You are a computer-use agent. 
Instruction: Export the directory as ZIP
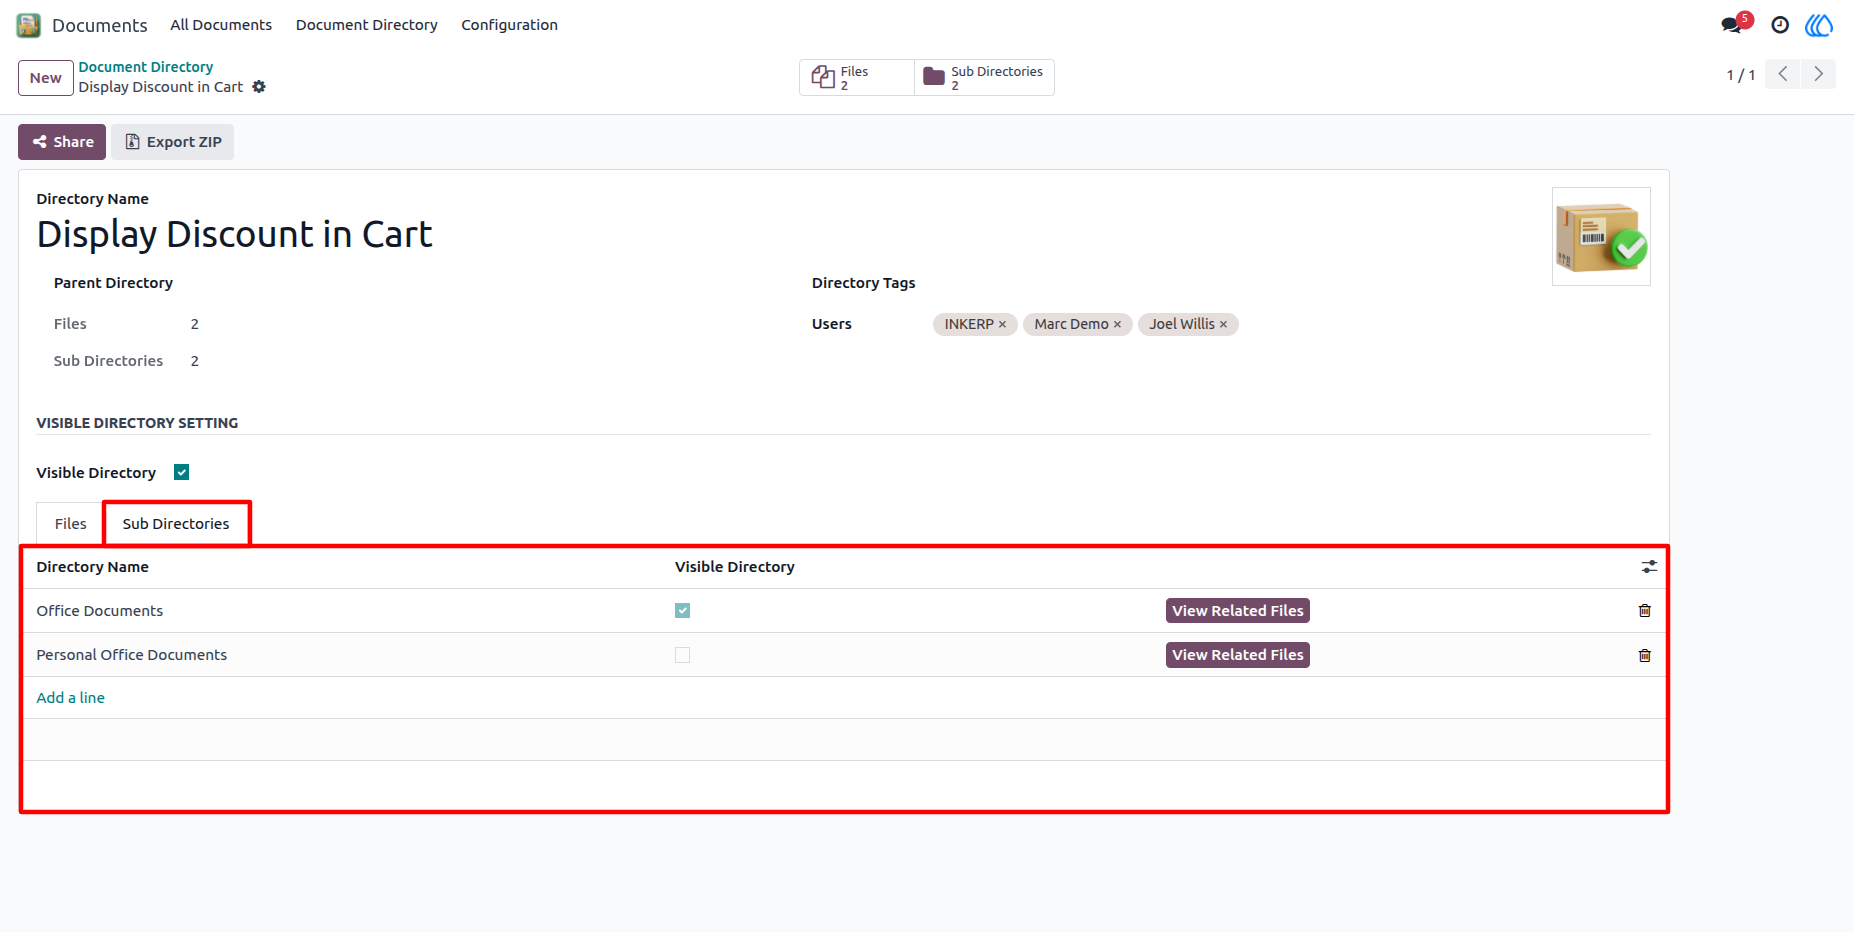coord(173,142)
